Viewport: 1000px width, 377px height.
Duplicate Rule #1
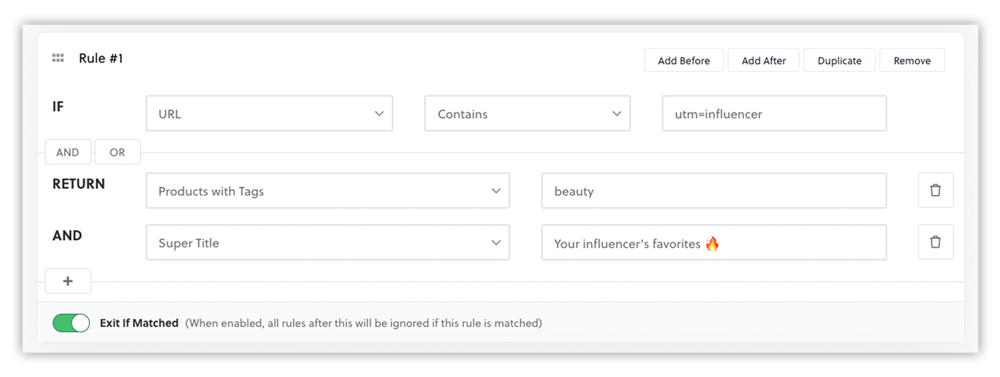click(839, 61)
